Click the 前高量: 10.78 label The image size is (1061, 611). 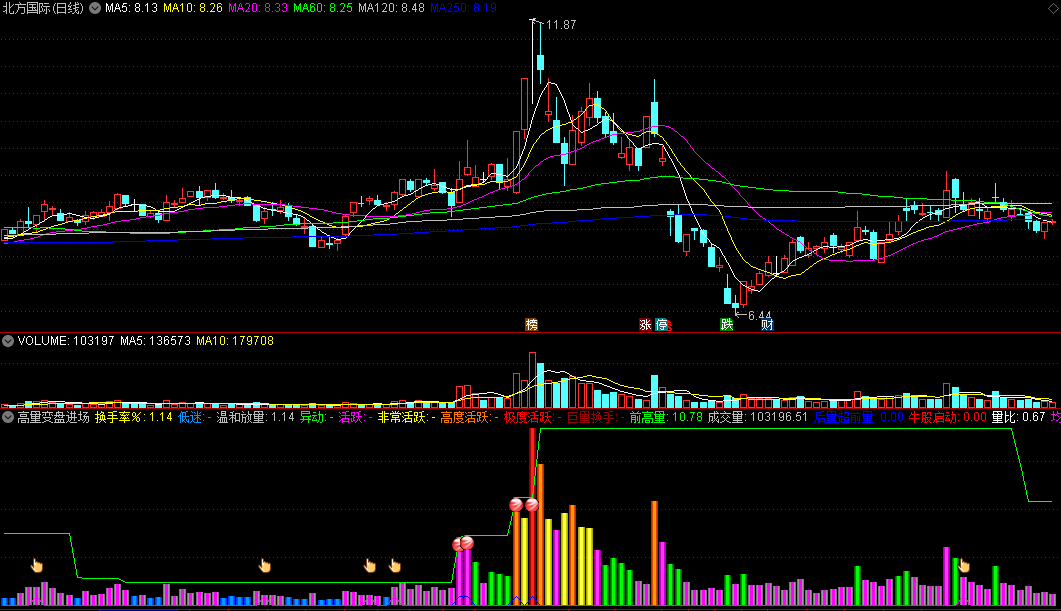coord(667,417)
